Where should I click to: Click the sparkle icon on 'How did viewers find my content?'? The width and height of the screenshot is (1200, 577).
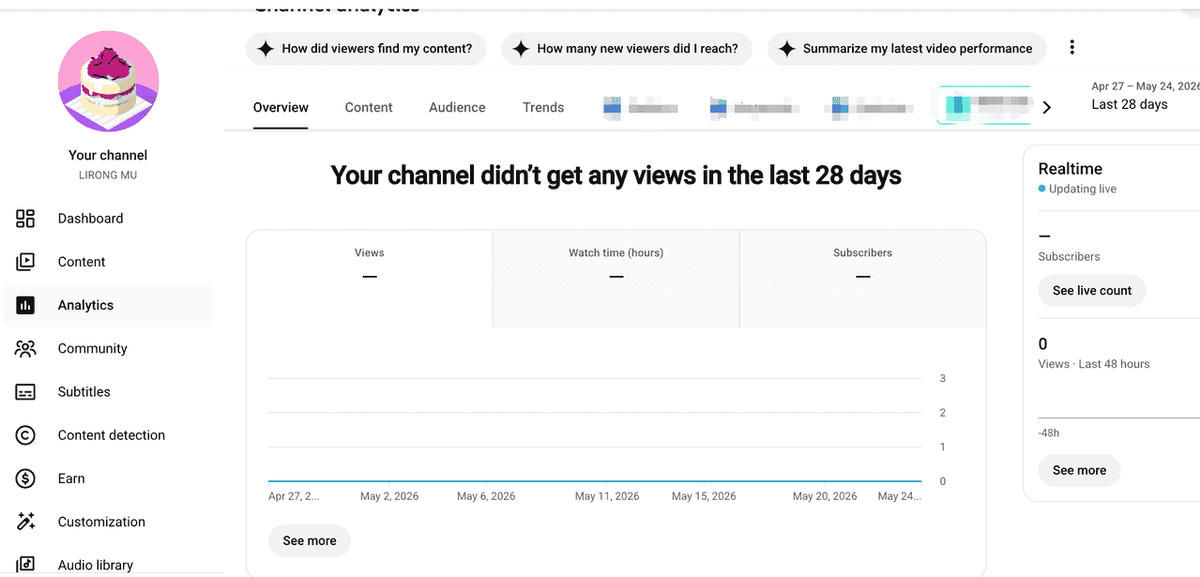pos(265,48)
